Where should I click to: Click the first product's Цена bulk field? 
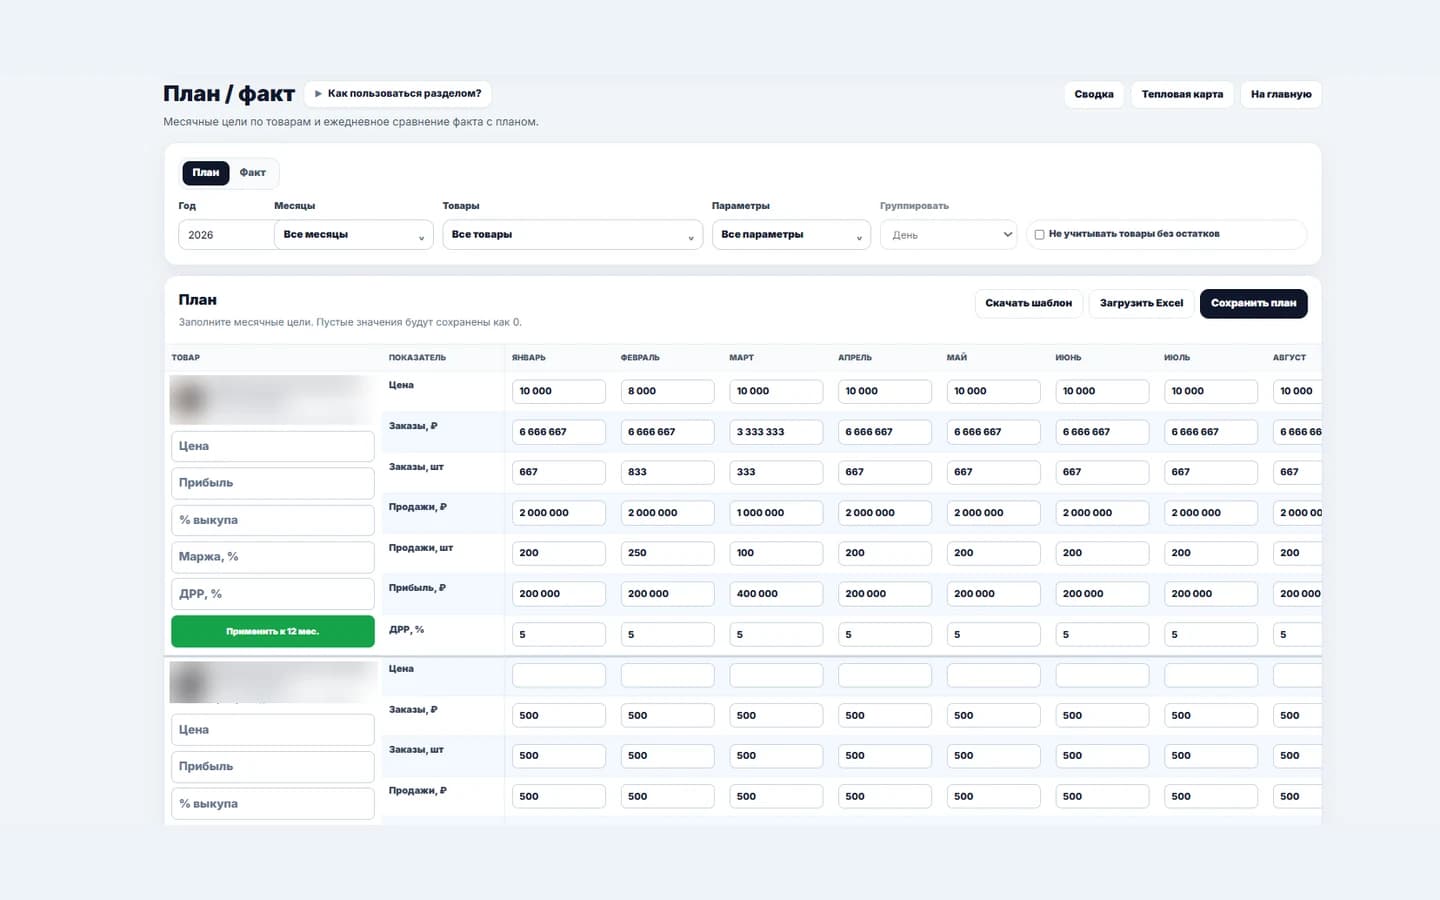[273, 446]
